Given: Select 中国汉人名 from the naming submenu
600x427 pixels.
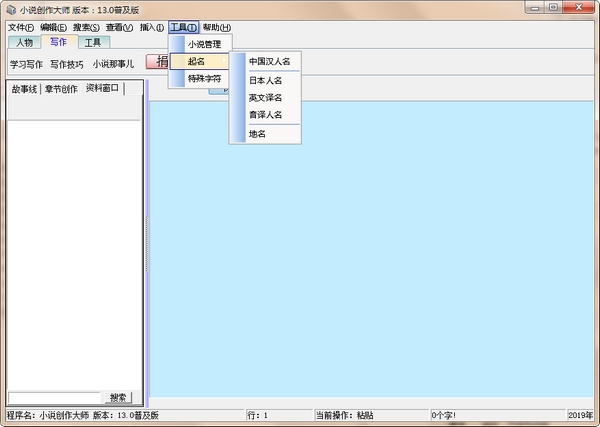Looking at the screenshot, I should click(x=269, y=62).
